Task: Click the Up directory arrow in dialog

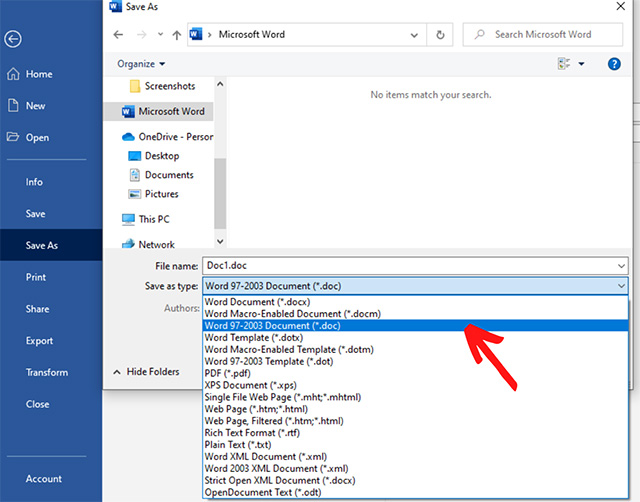Action: (177, 35)
